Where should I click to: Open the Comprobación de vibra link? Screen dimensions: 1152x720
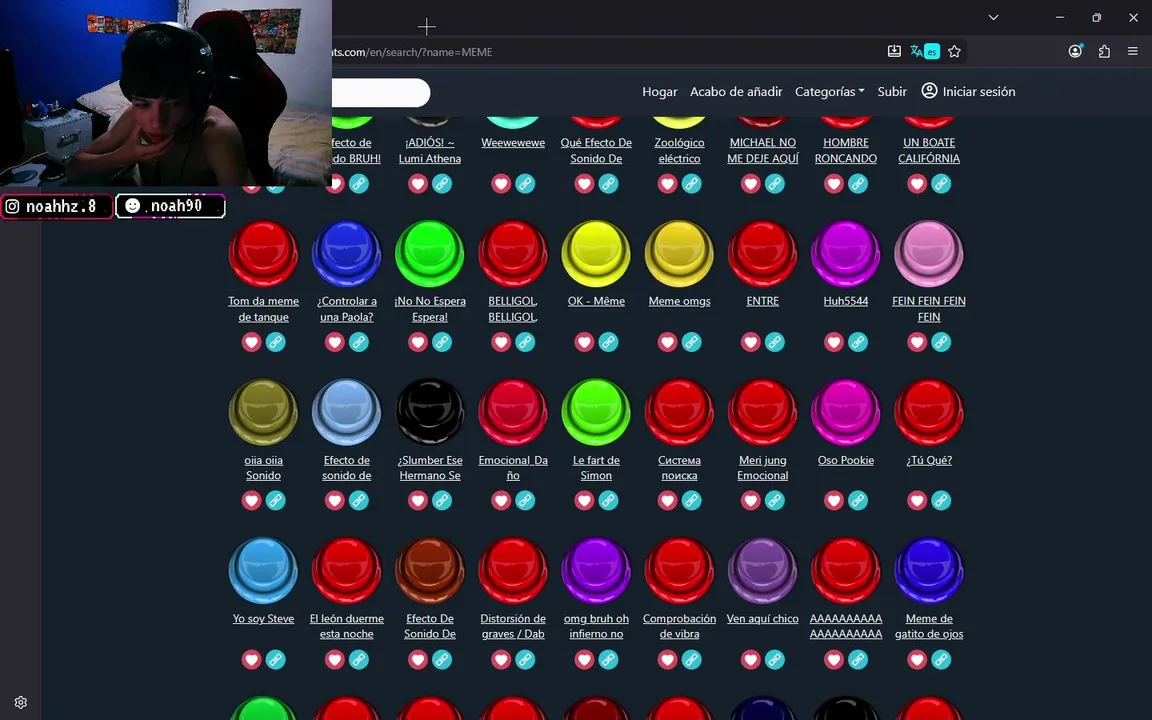[680, 626]
